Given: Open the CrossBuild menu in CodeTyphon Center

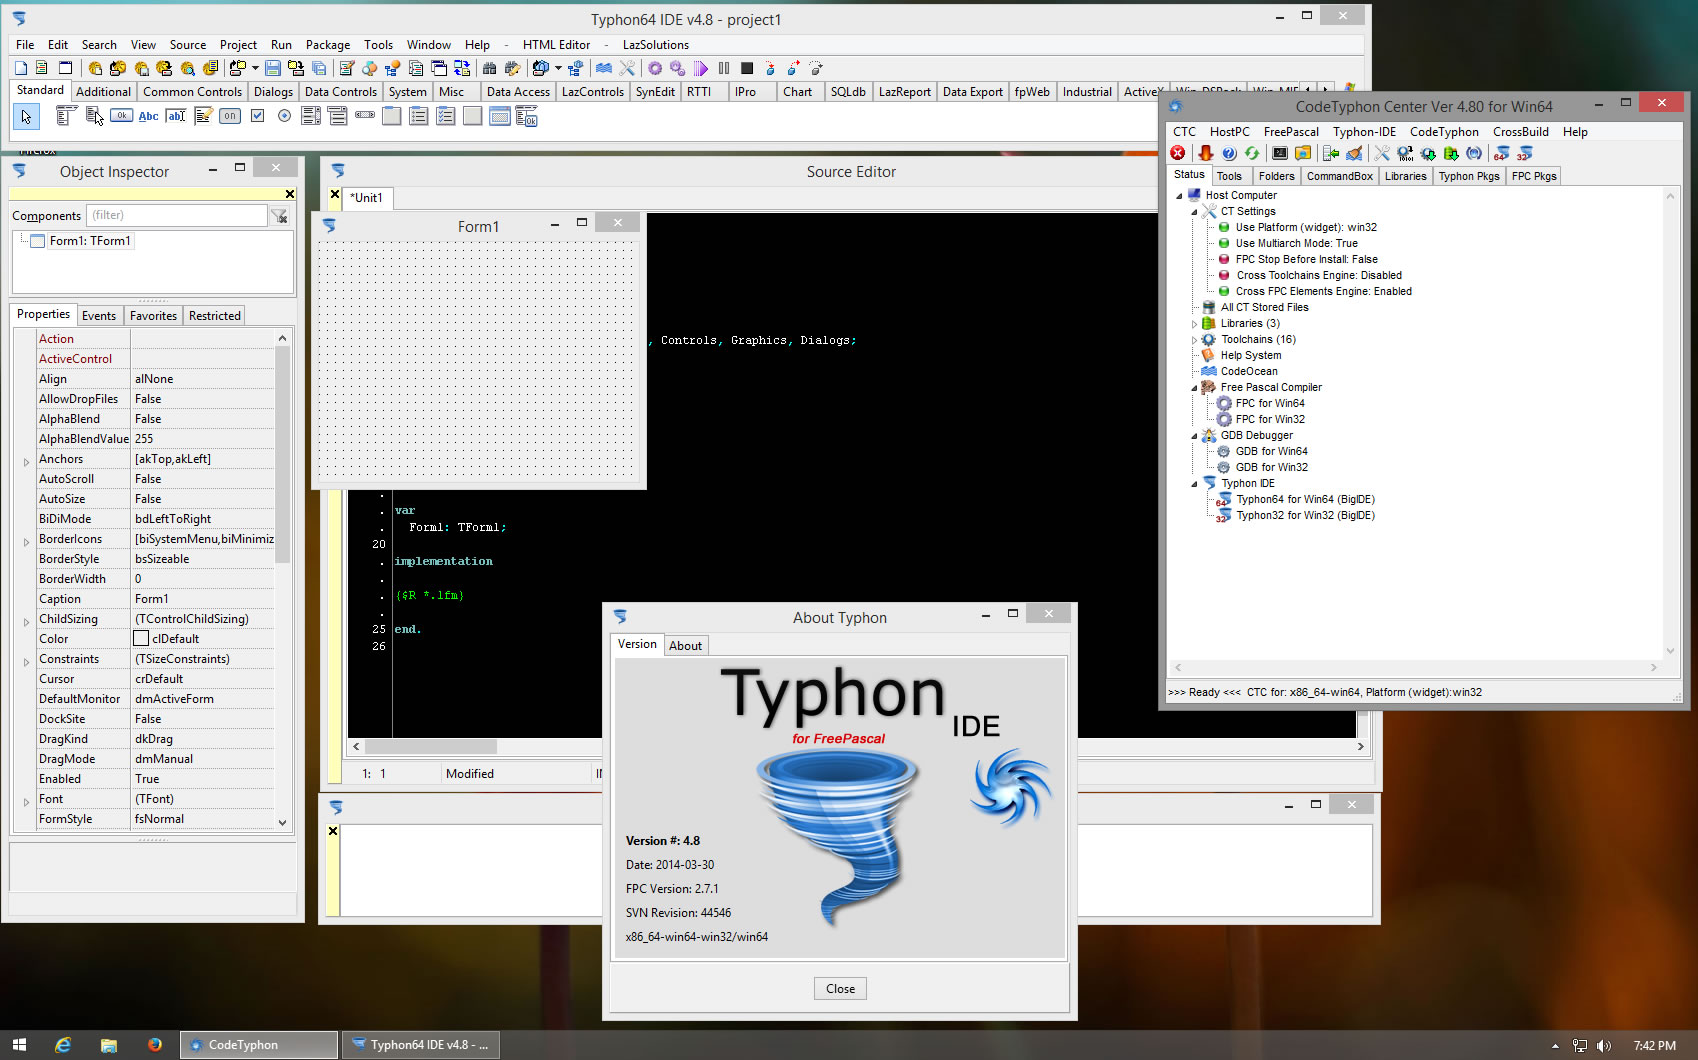Looking at the screenshot, I should click(1520, 132).
